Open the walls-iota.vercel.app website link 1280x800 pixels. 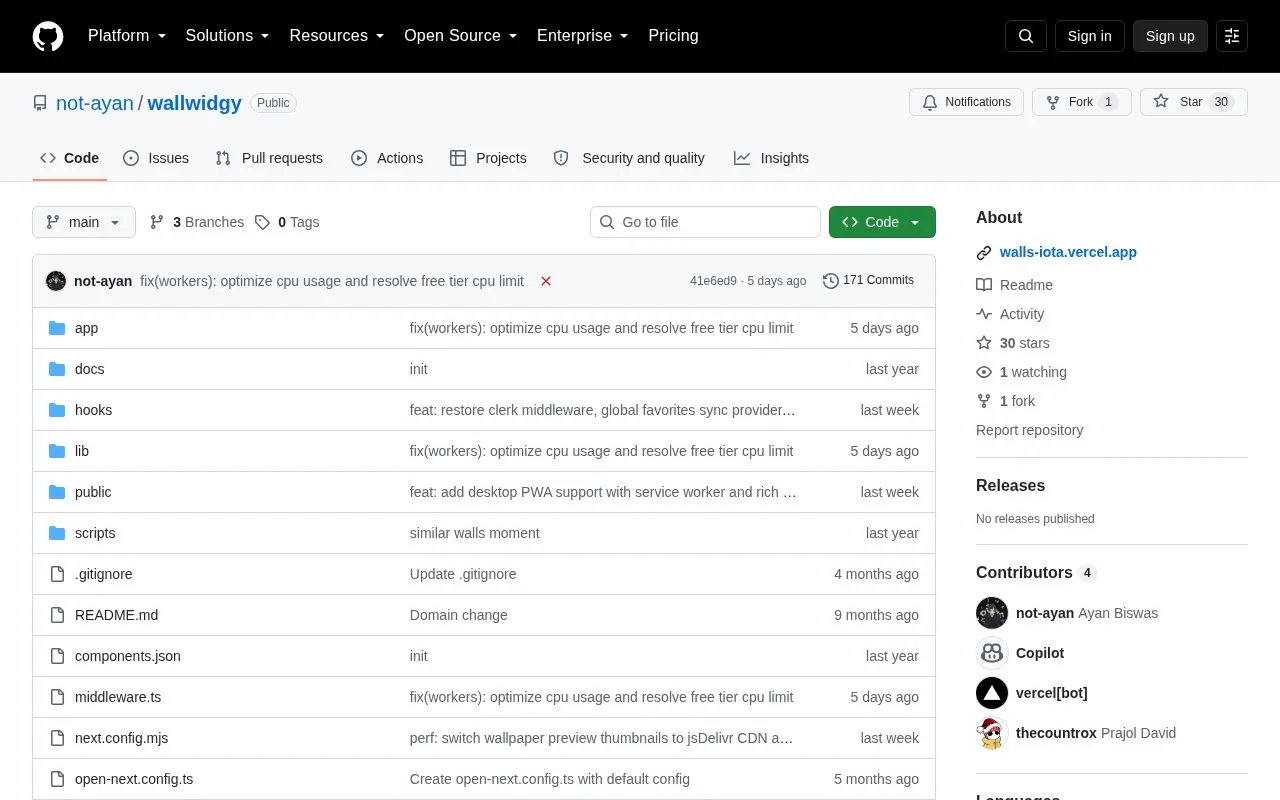click(1068, 252)
